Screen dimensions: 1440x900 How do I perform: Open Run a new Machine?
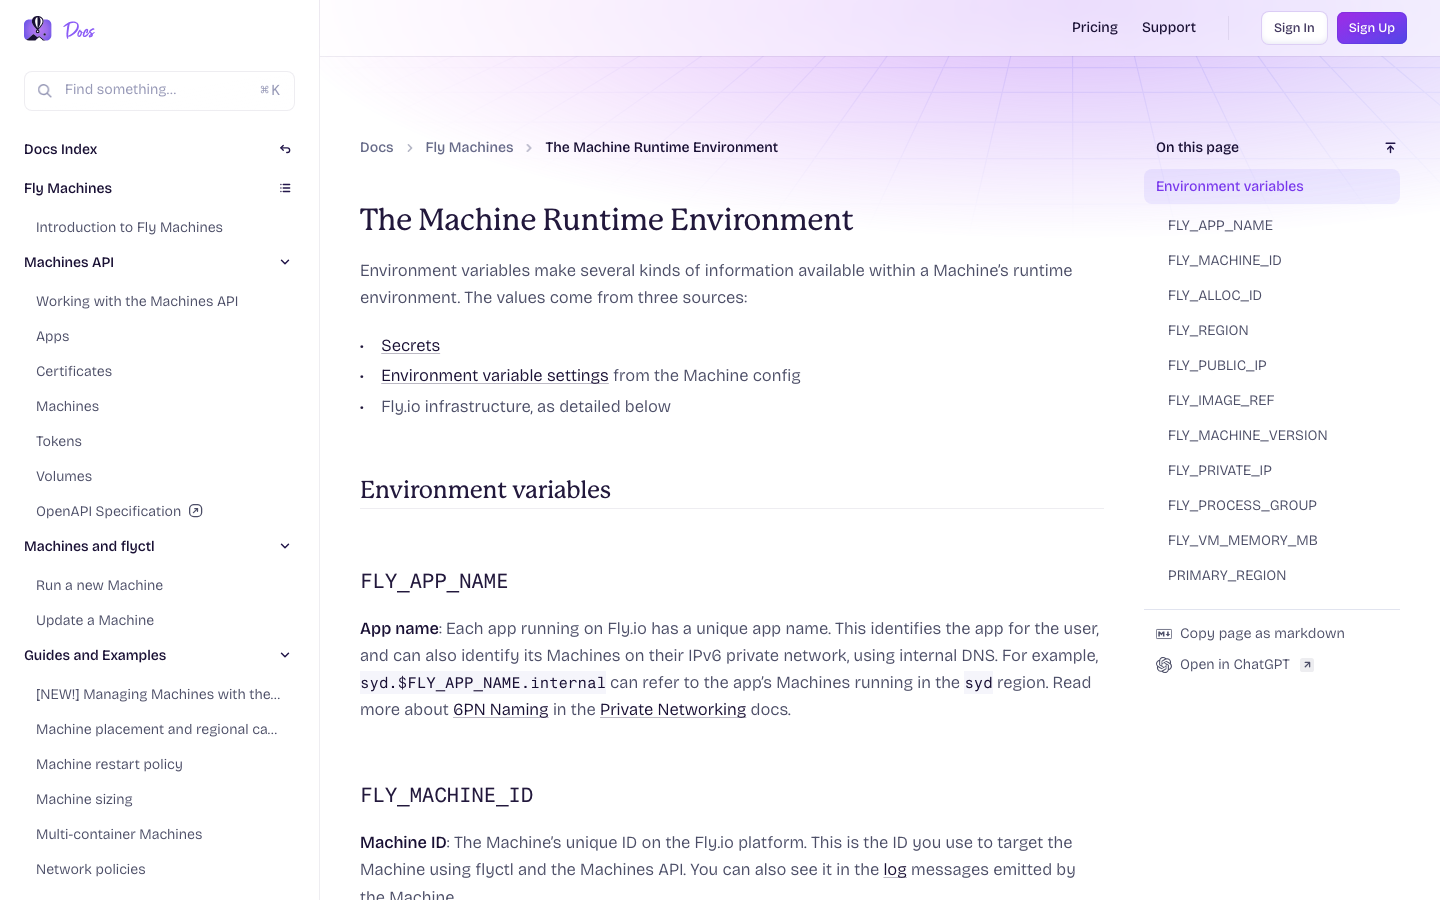coord(99,585)
